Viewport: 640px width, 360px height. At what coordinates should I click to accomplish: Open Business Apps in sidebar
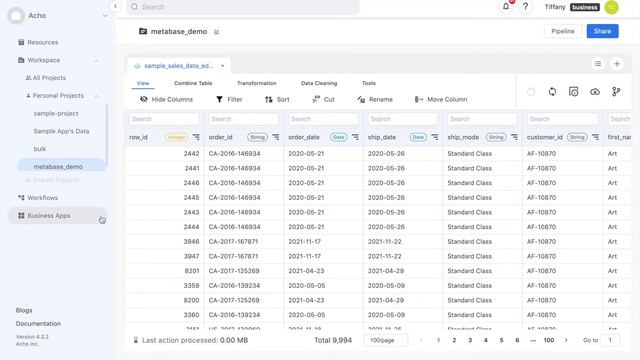pos(57,216)
